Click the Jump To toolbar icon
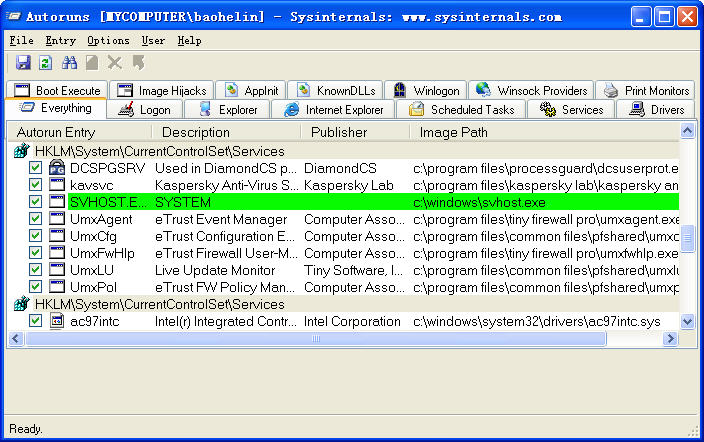Viewport: 704px width, 442px height. 139,62
